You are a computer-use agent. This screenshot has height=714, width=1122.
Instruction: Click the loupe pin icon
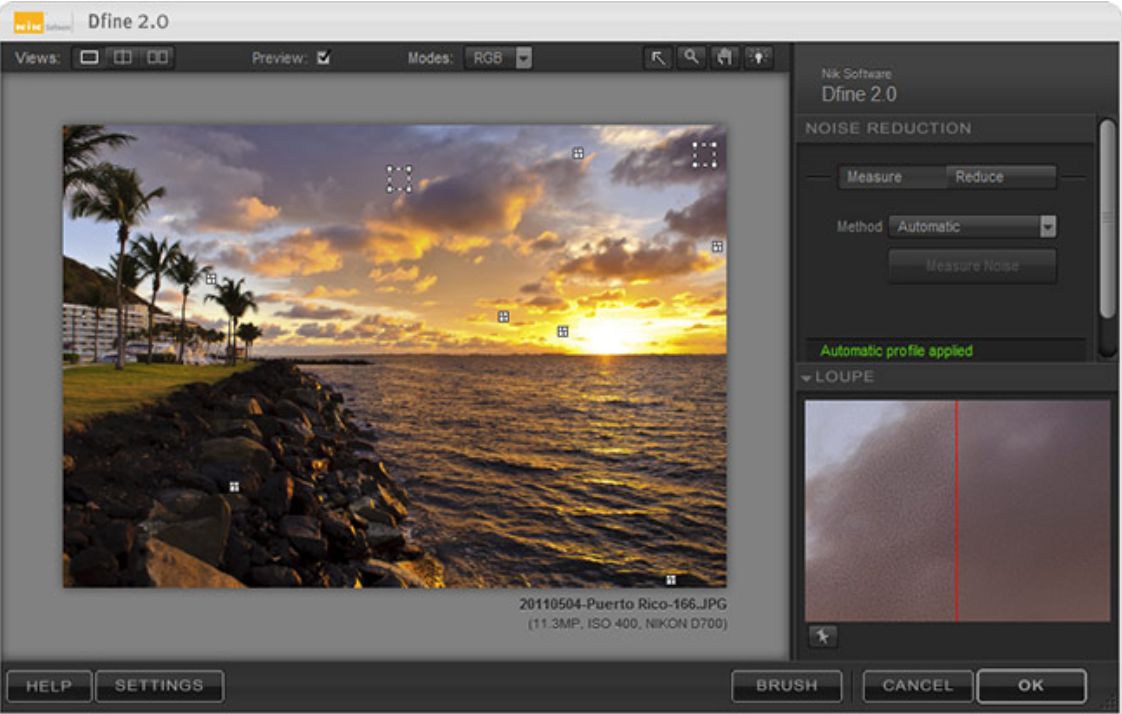tap(823, 637)
